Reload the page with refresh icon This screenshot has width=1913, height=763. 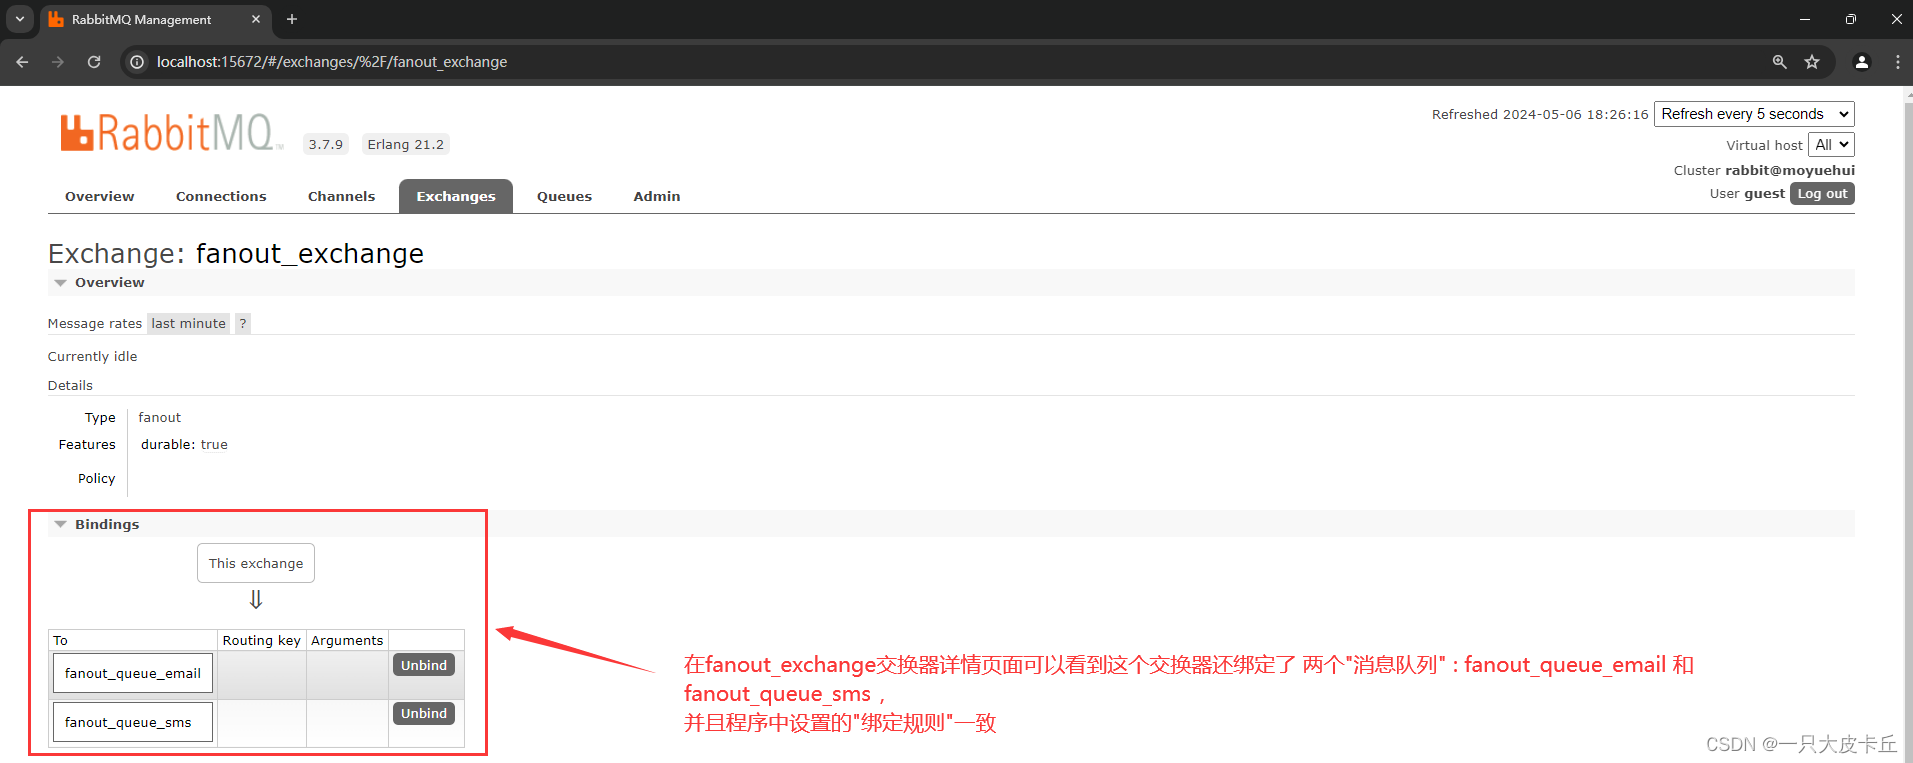94,62
